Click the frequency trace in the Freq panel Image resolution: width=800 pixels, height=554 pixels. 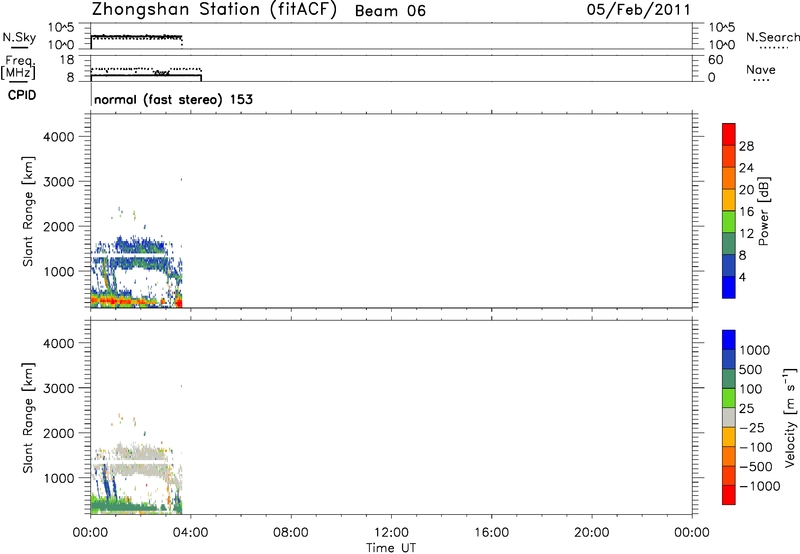coord(146,75)
